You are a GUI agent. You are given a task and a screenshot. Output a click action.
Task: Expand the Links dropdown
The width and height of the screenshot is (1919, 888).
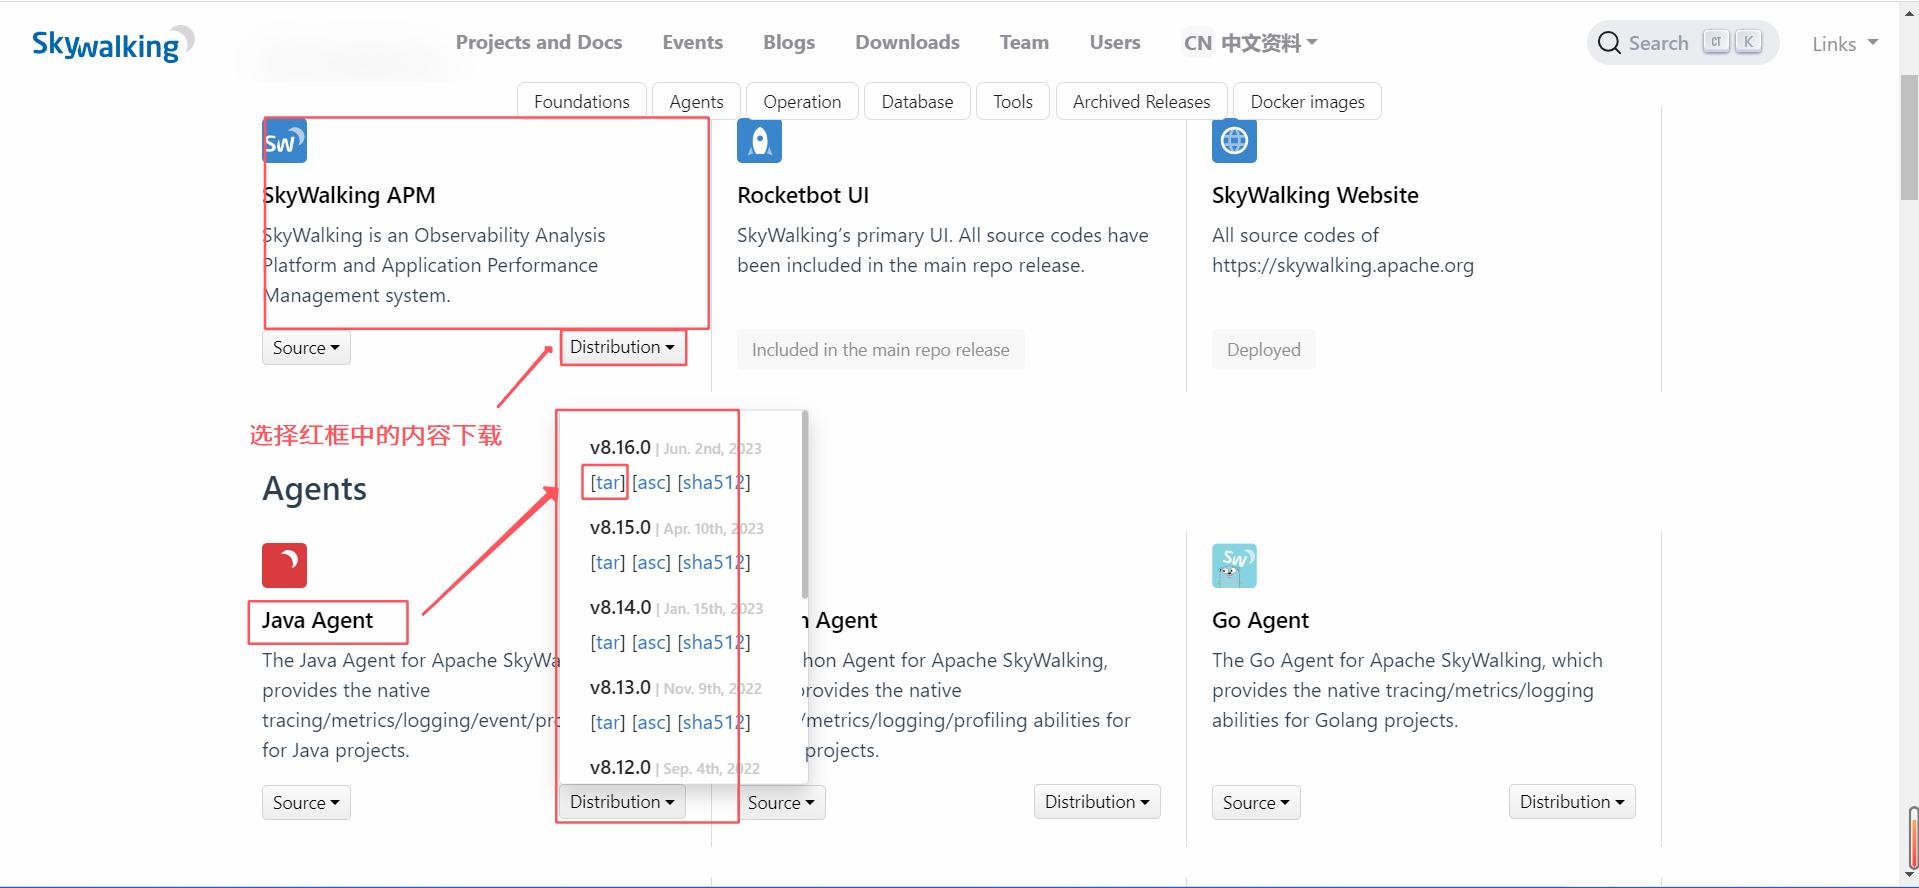pos(1845,44)
